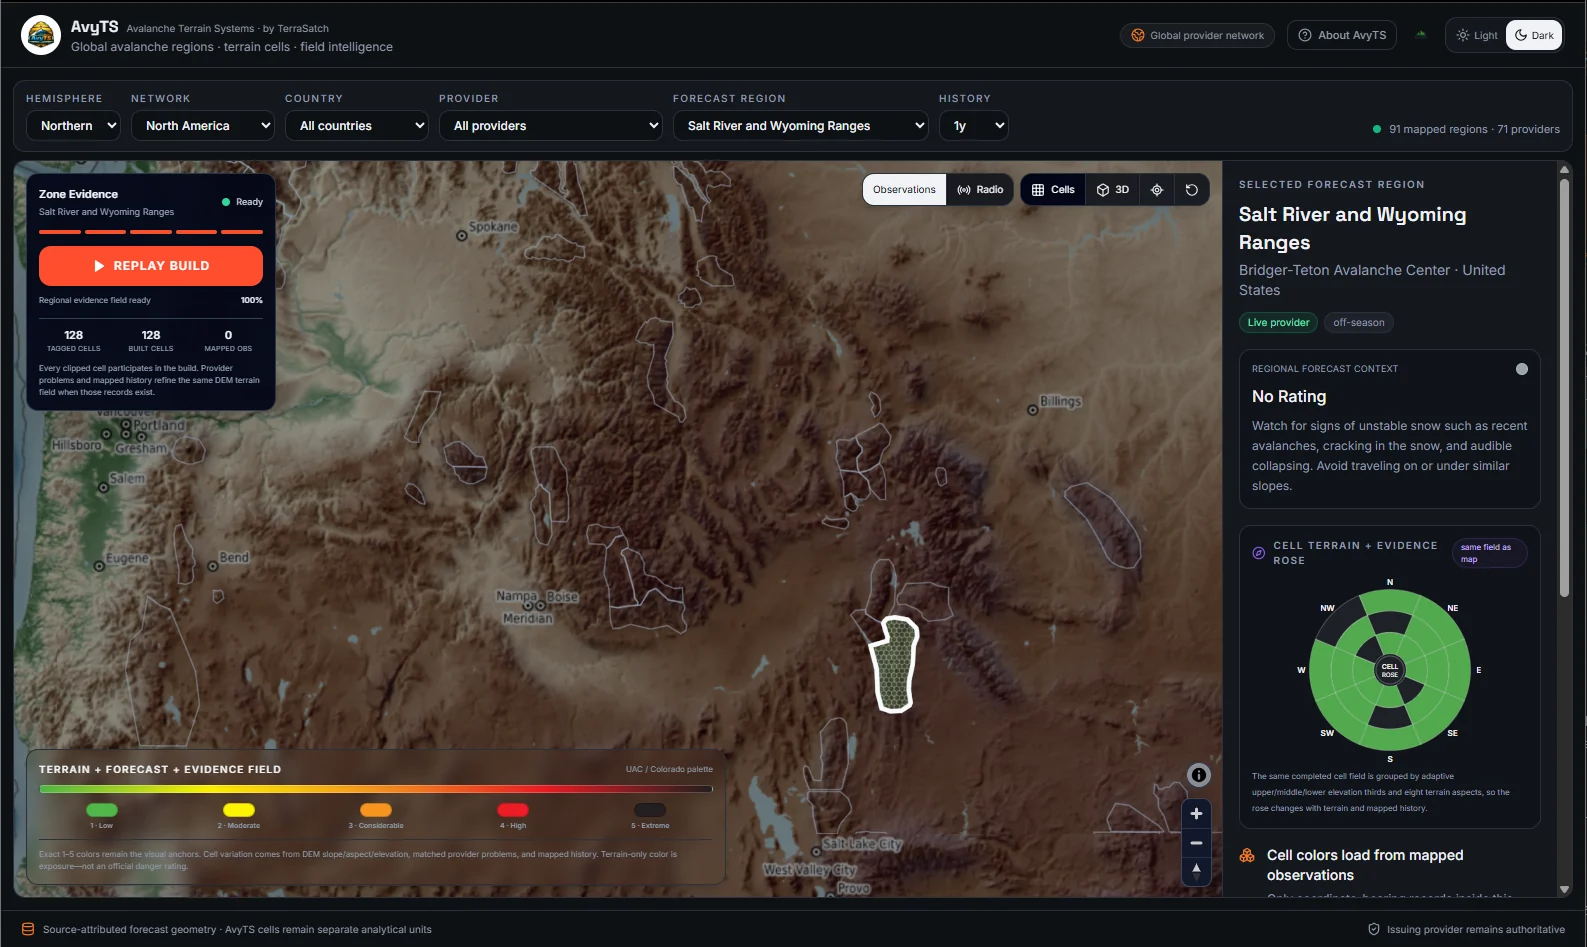Click the purple compass icon beside Cell Terrain heading
1587x947 pixels.
[x=1259, y=553]
